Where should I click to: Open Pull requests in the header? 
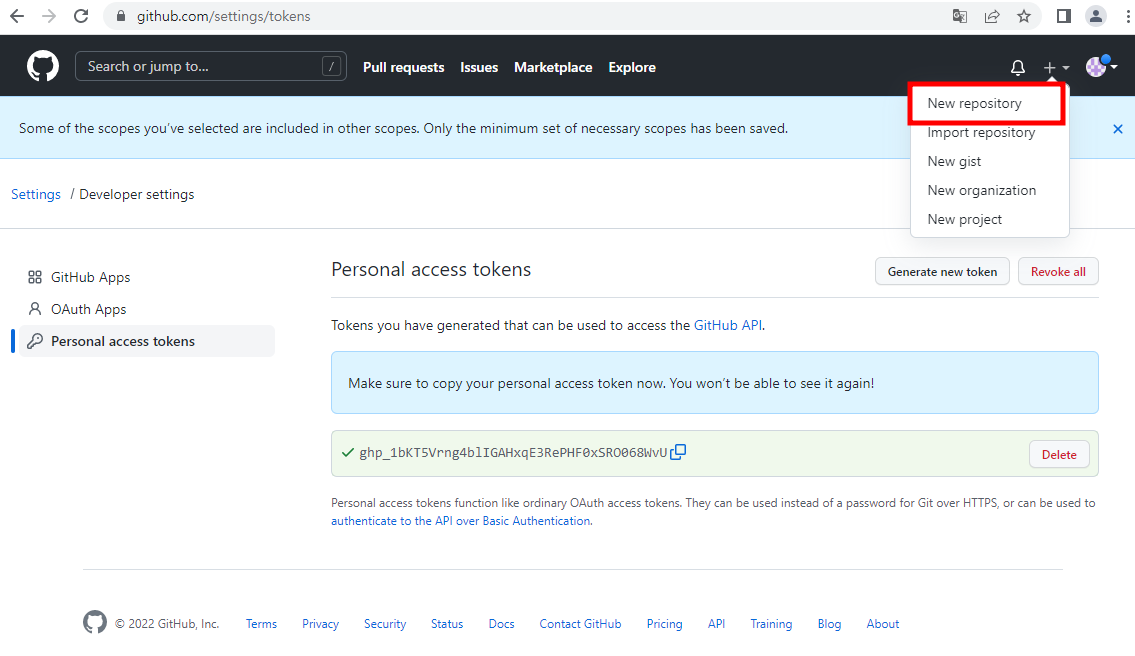403,67
